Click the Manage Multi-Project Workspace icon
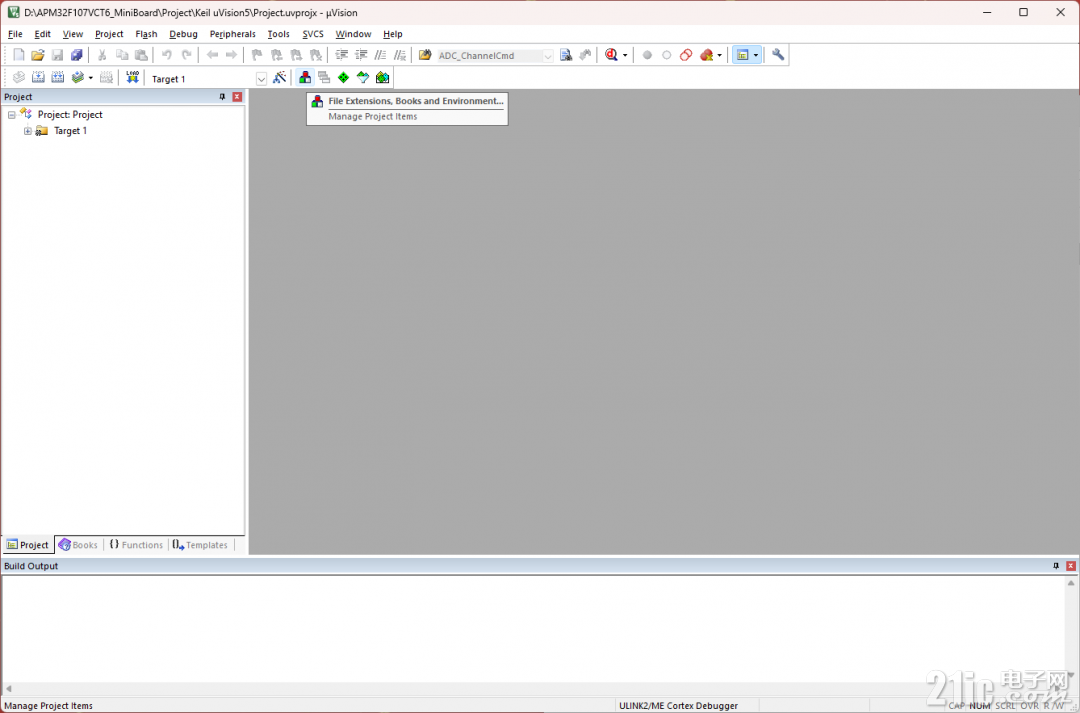The width and height of the screenshot is (1080, 713). 324,78
